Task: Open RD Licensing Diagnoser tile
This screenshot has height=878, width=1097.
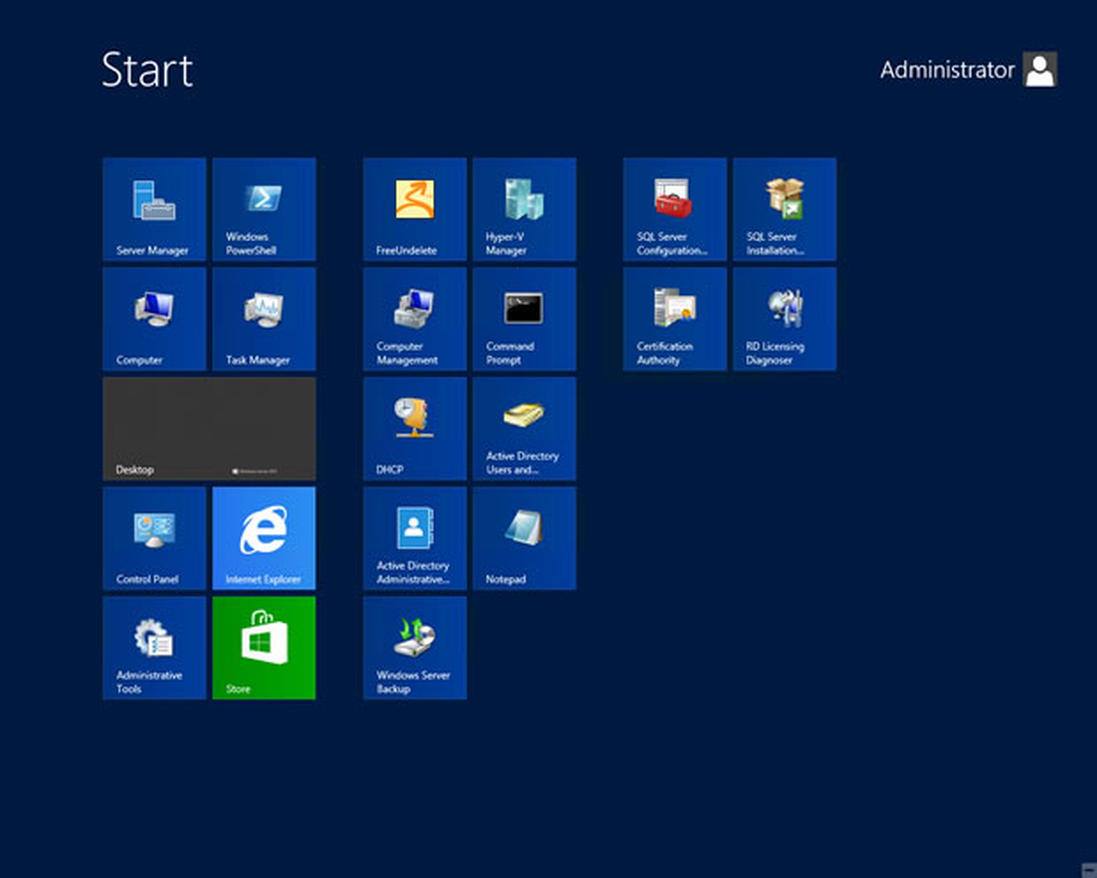Action: [x=785, y=319]
